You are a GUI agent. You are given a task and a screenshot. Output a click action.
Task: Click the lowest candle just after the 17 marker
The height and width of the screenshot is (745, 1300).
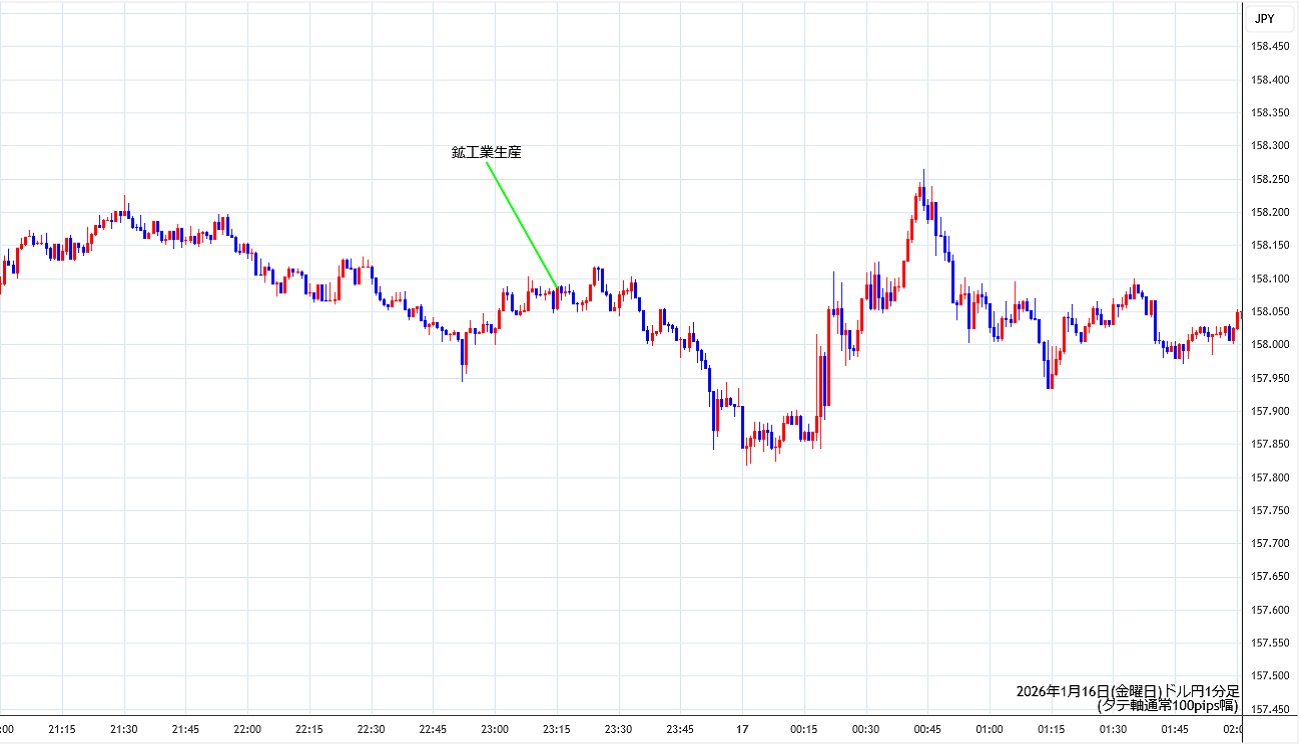(x=746, y=460)
